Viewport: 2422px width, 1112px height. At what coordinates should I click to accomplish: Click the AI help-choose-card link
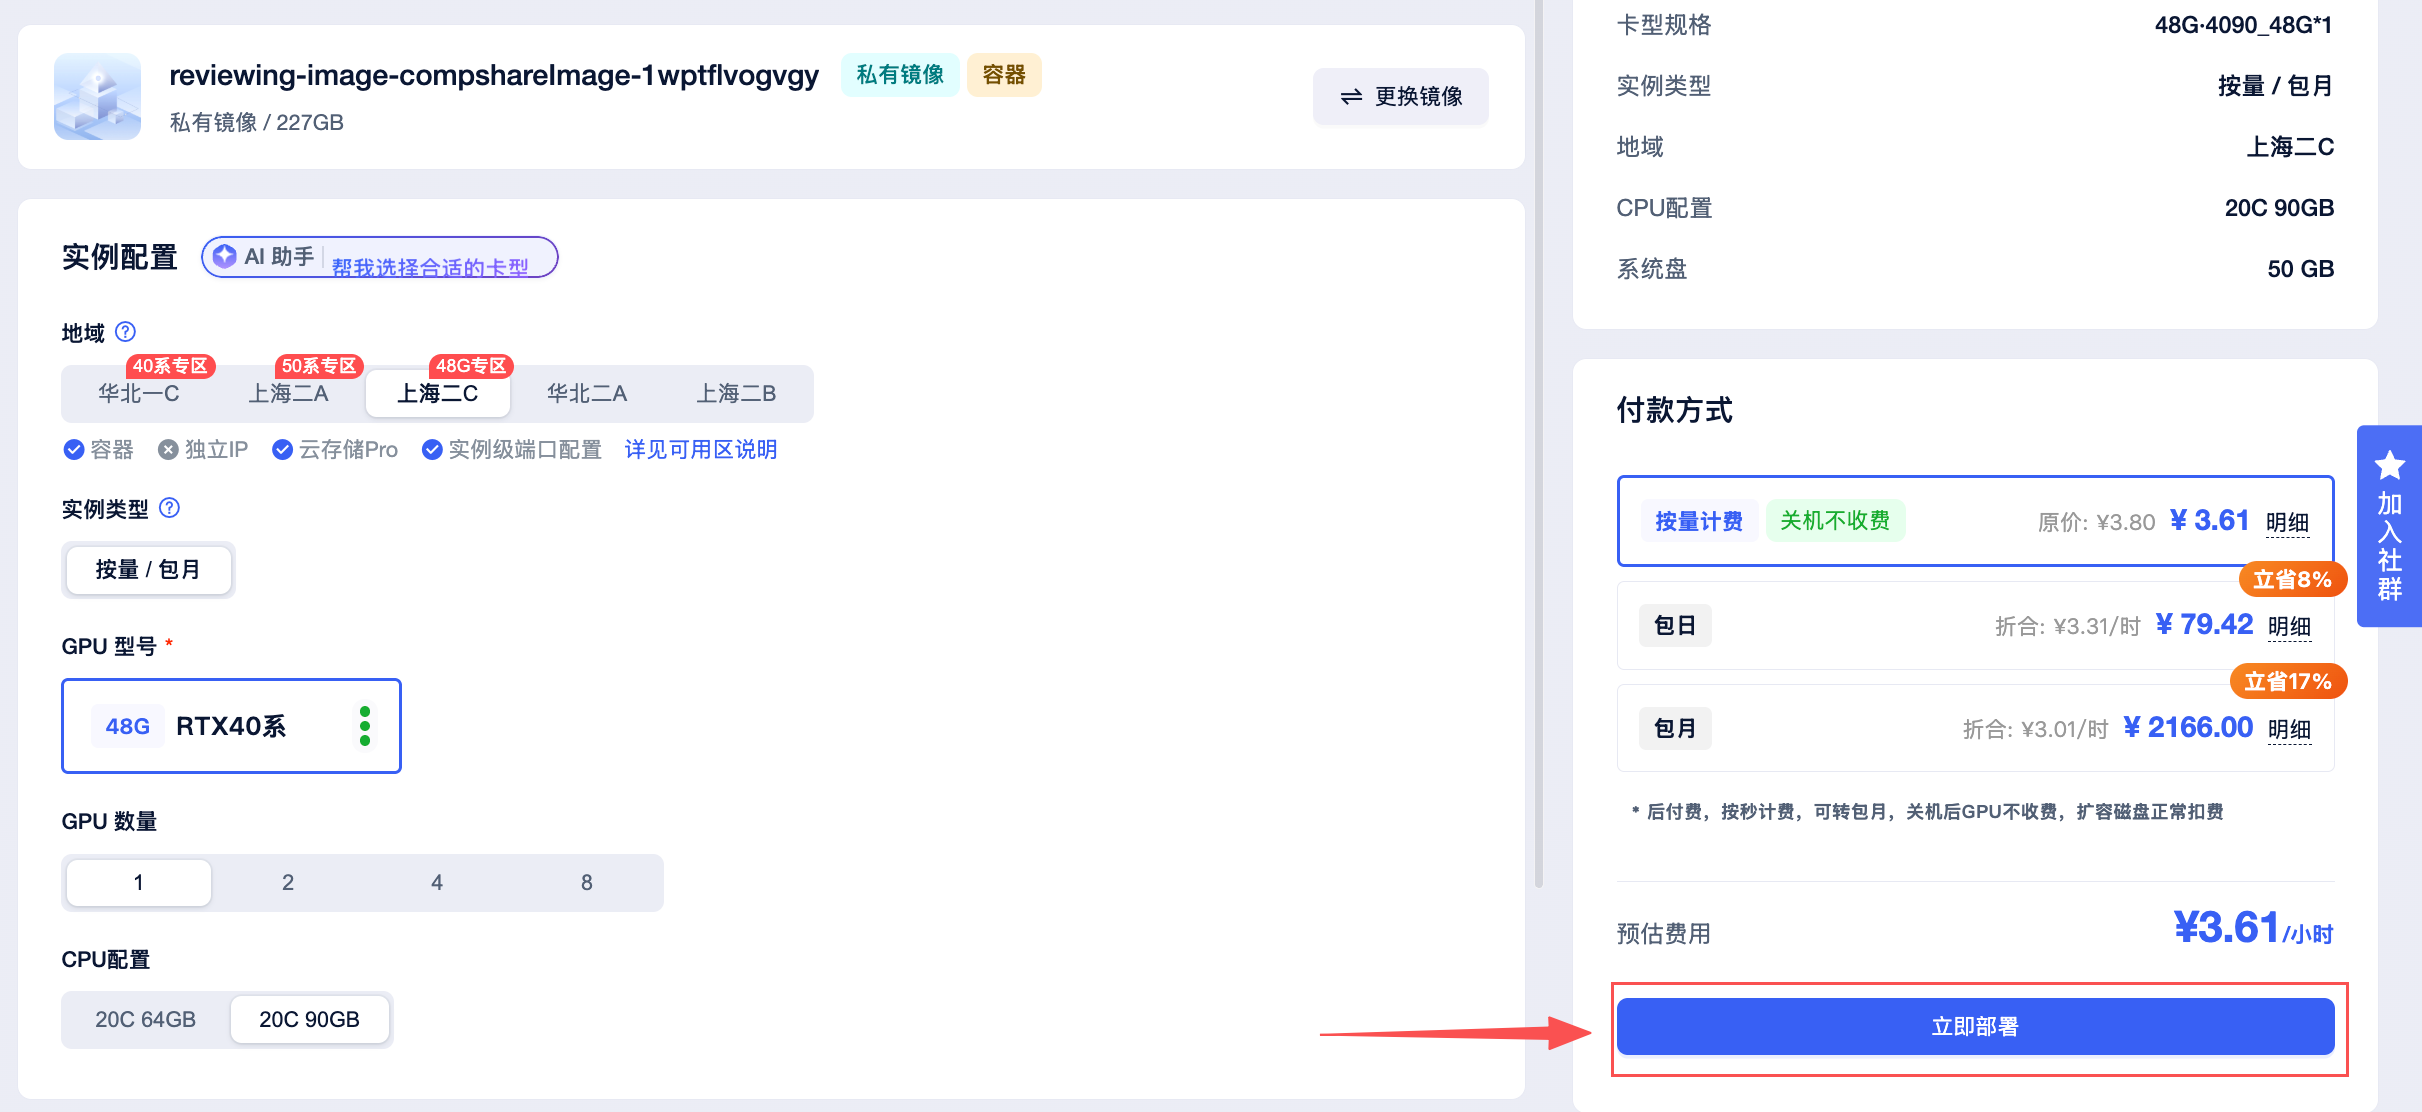430,267
